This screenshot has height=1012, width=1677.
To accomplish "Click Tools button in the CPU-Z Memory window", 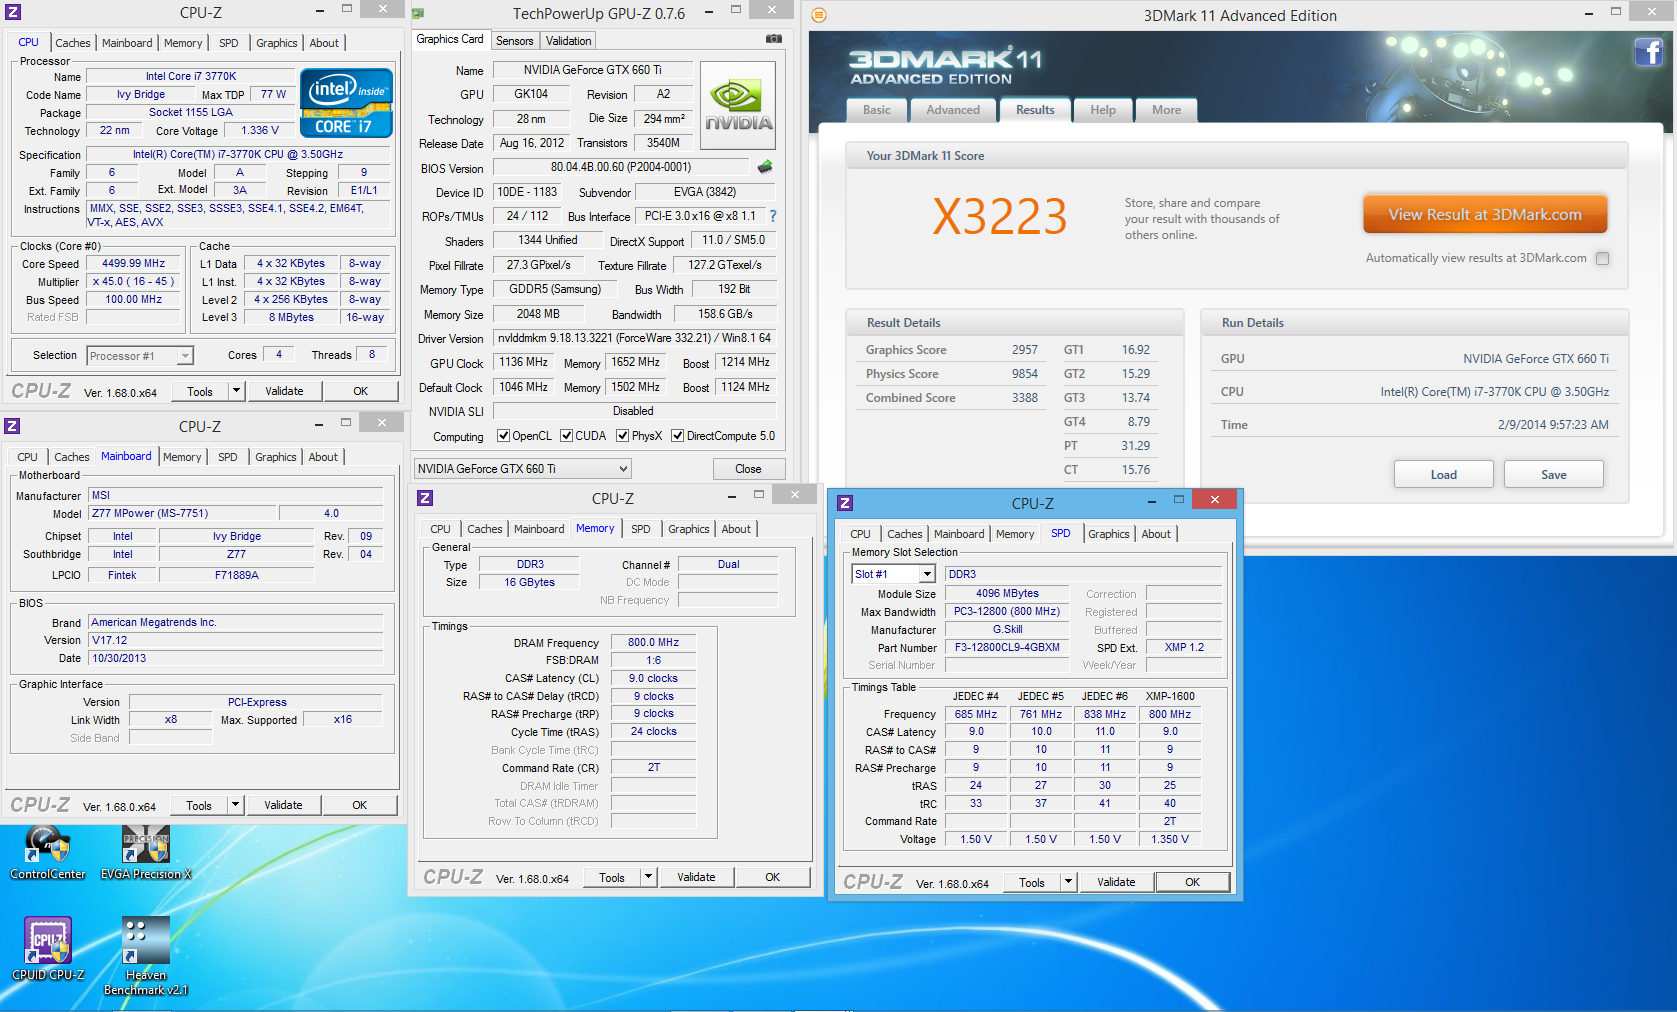I will [x=612, y=877].
